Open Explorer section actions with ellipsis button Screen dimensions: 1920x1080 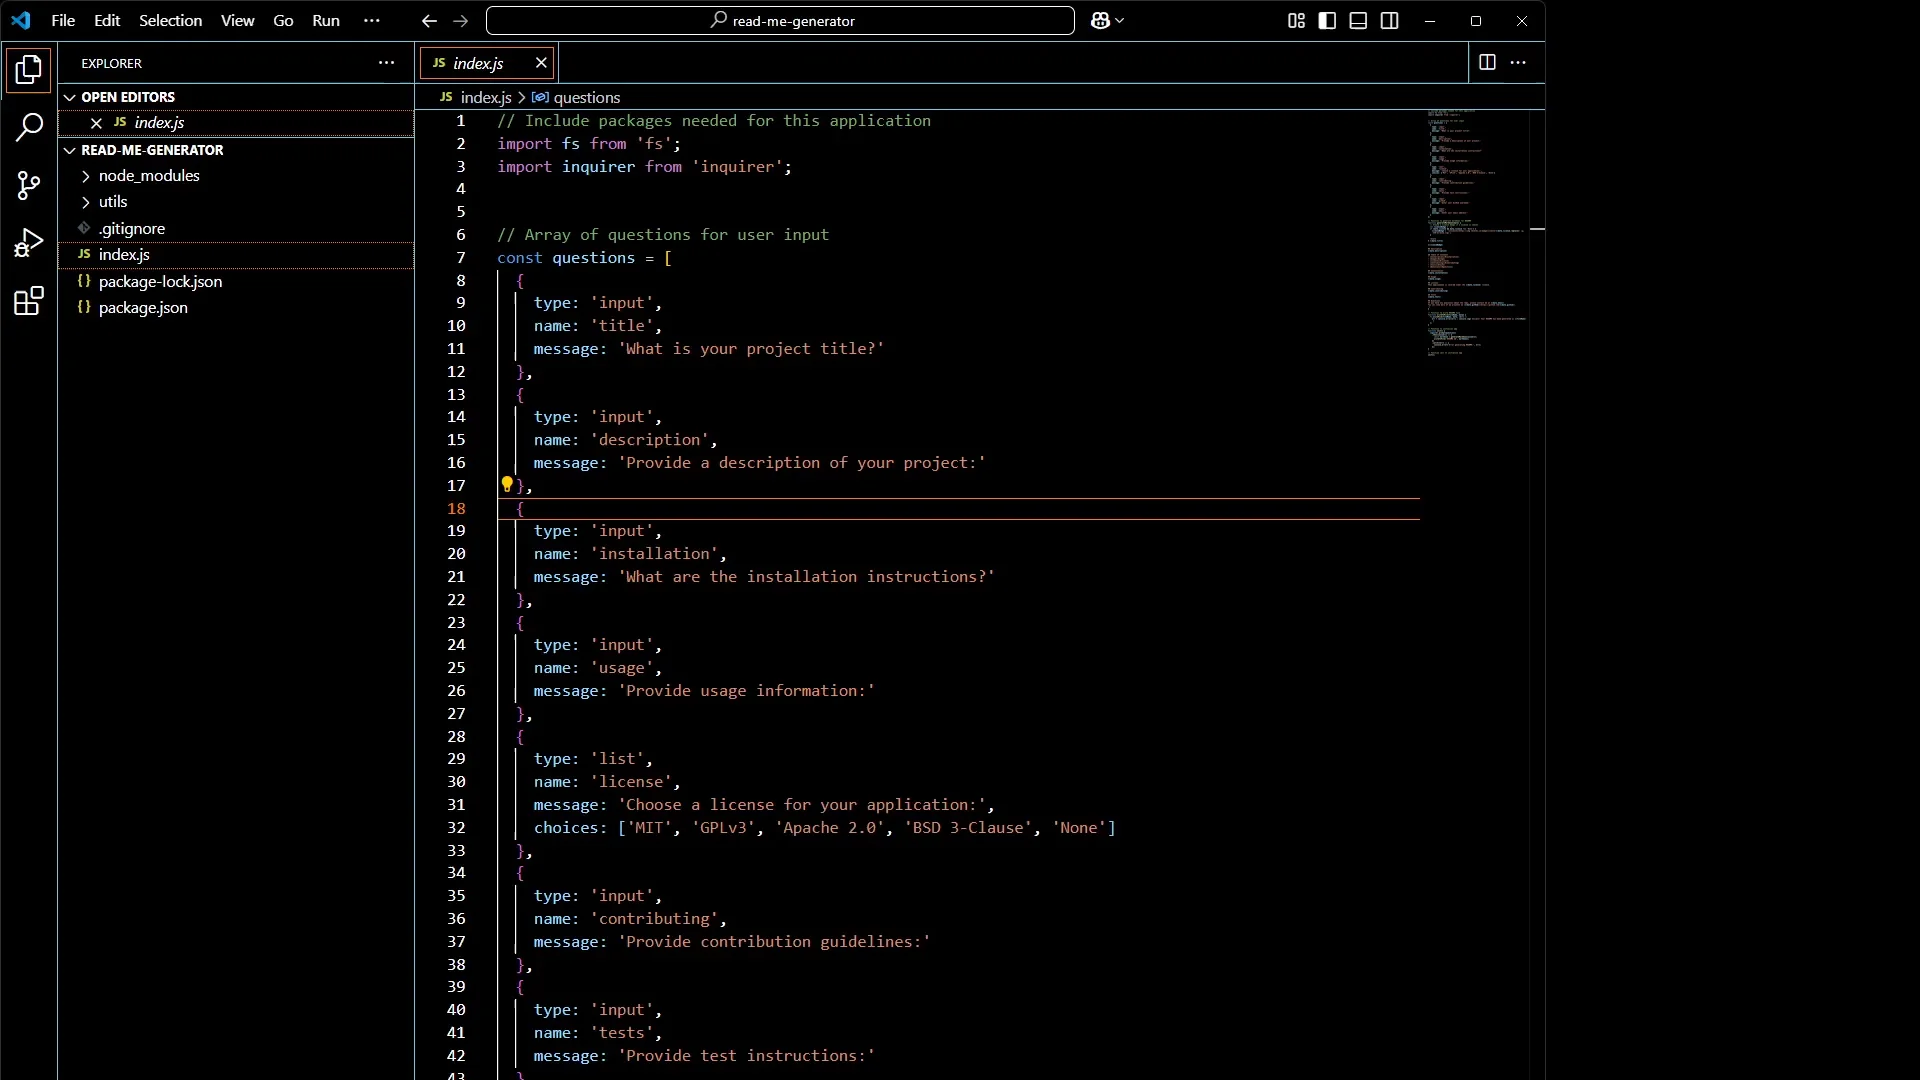387,63
